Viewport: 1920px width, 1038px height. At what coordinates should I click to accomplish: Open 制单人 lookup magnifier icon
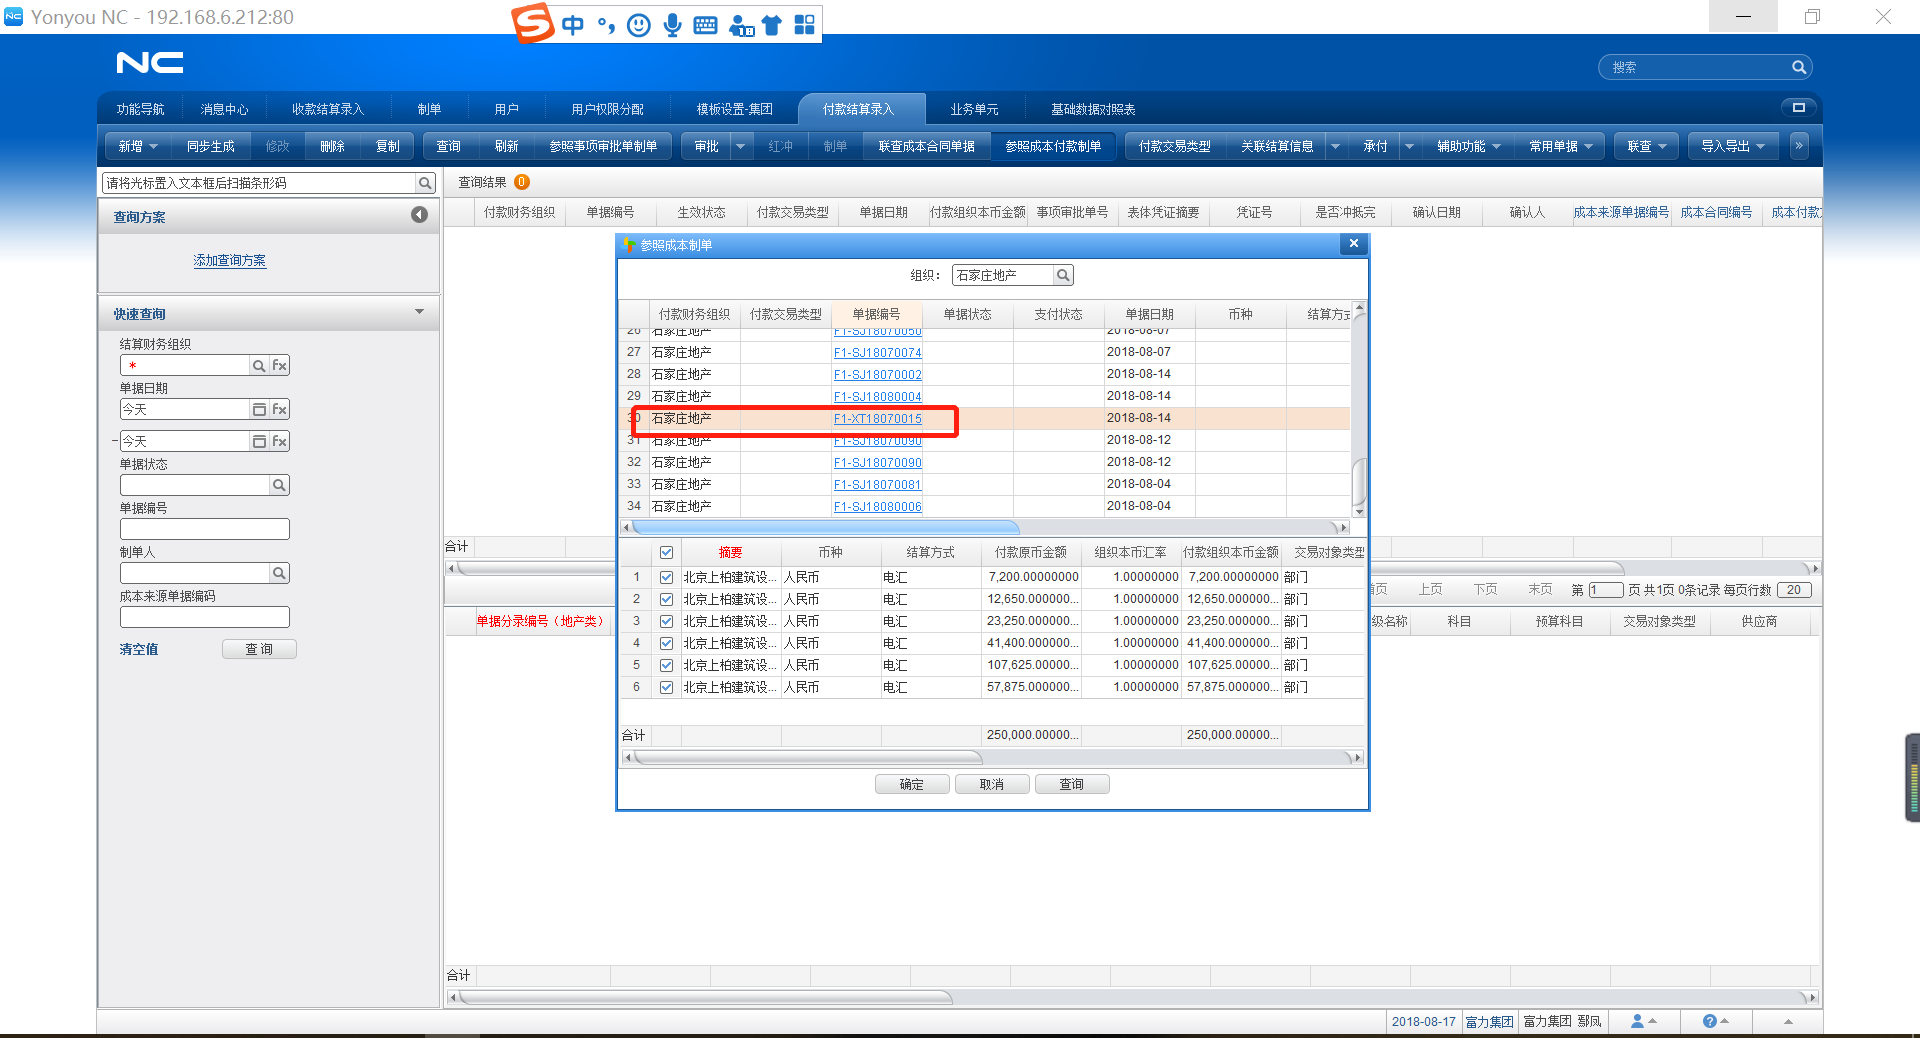point(279,574)
